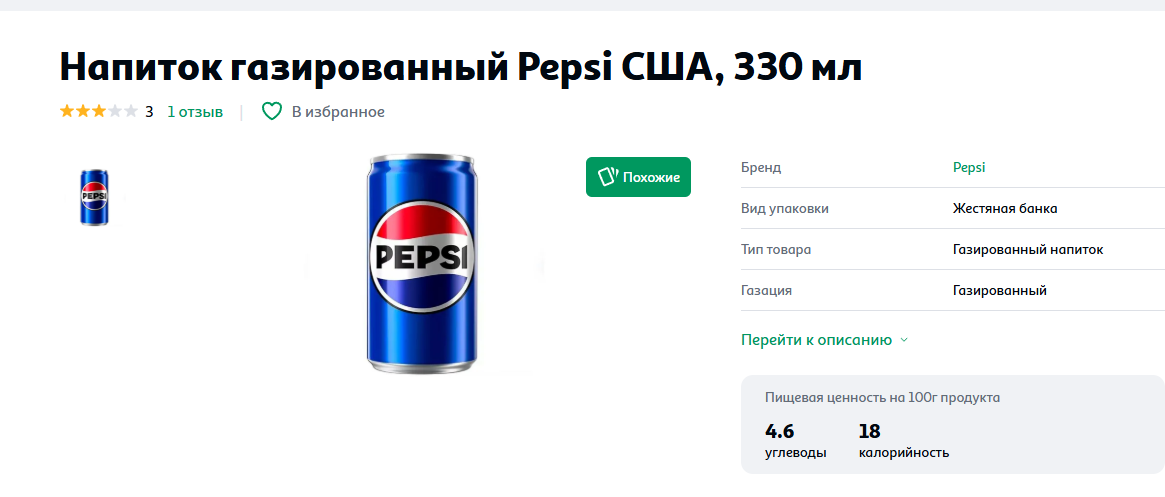Click the second gold rating star
Image resolution: width=1165 pixels, height=497 pixels.
83,111
